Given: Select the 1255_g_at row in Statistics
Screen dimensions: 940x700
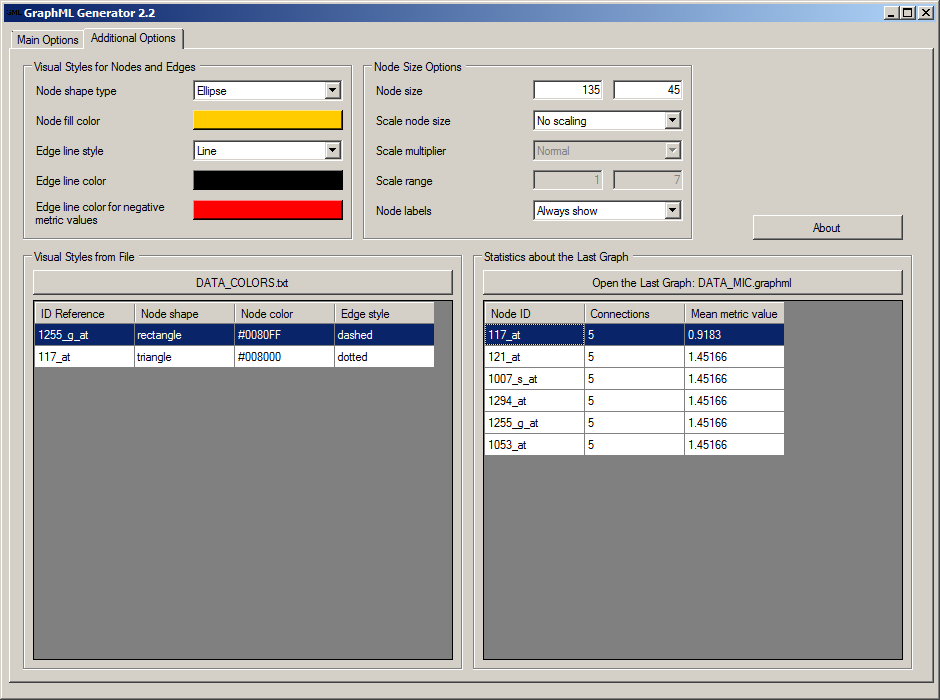Looking at the screenshot, I should click(x=634, y=423).
